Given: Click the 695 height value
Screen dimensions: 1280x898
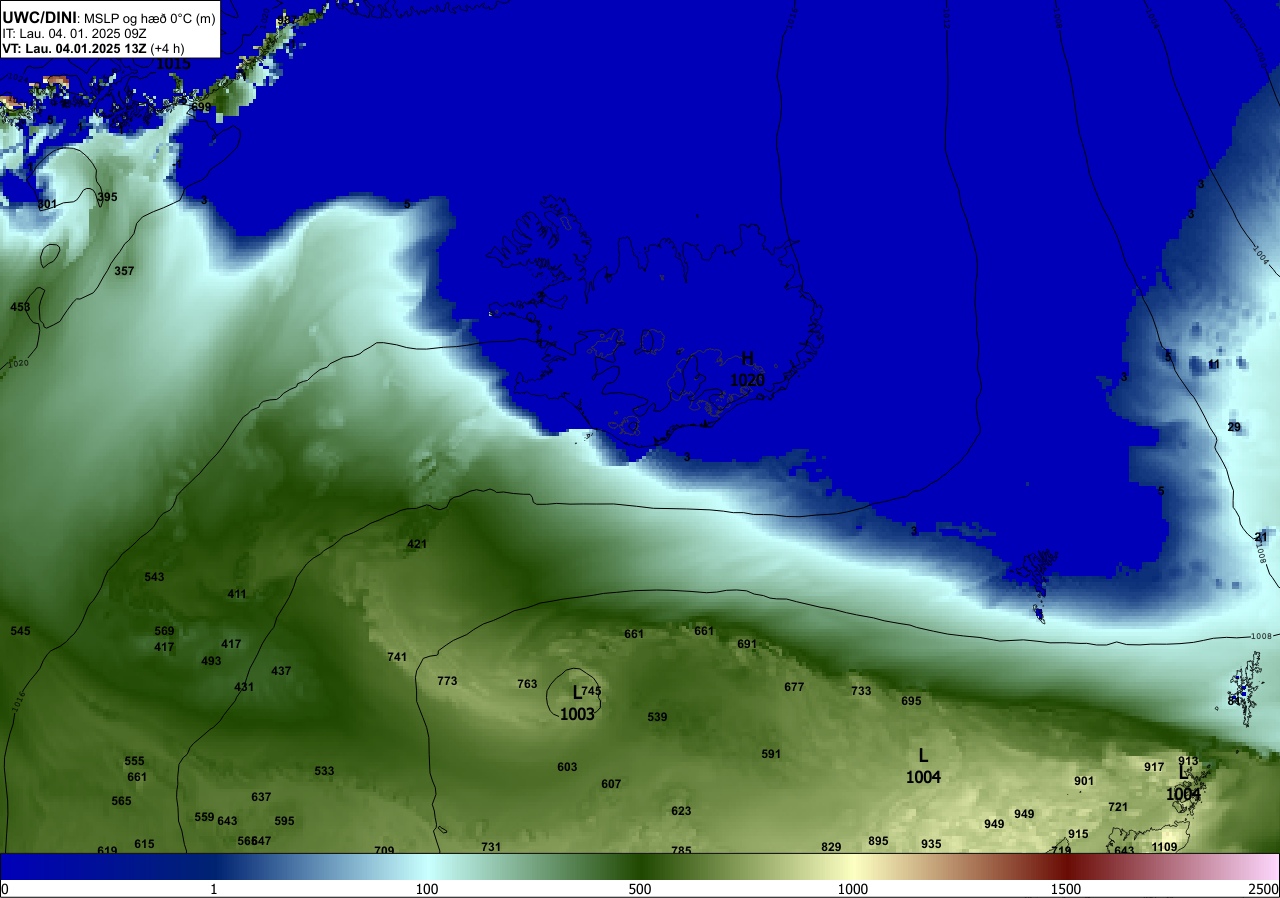Looking at the screenshot, I should [x=911, y=701].
